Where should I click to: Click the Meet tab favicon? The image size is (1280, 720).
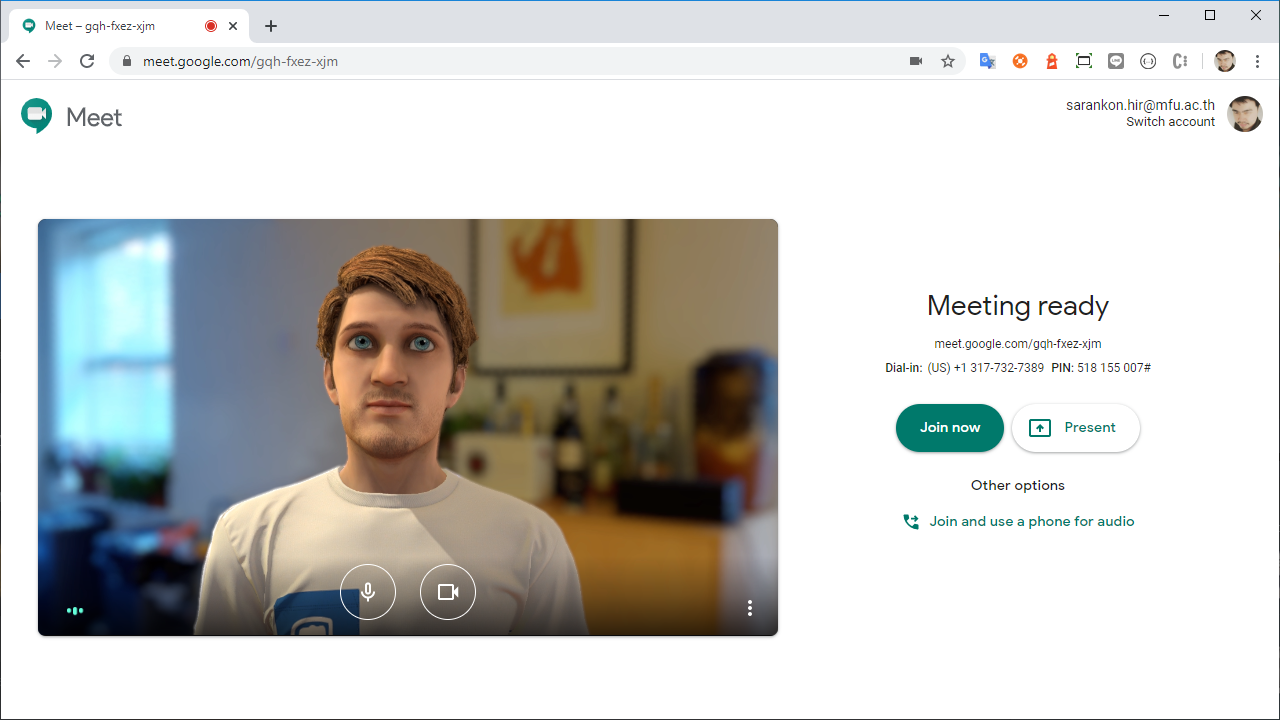pyautogui.click(x=29, y=26)
